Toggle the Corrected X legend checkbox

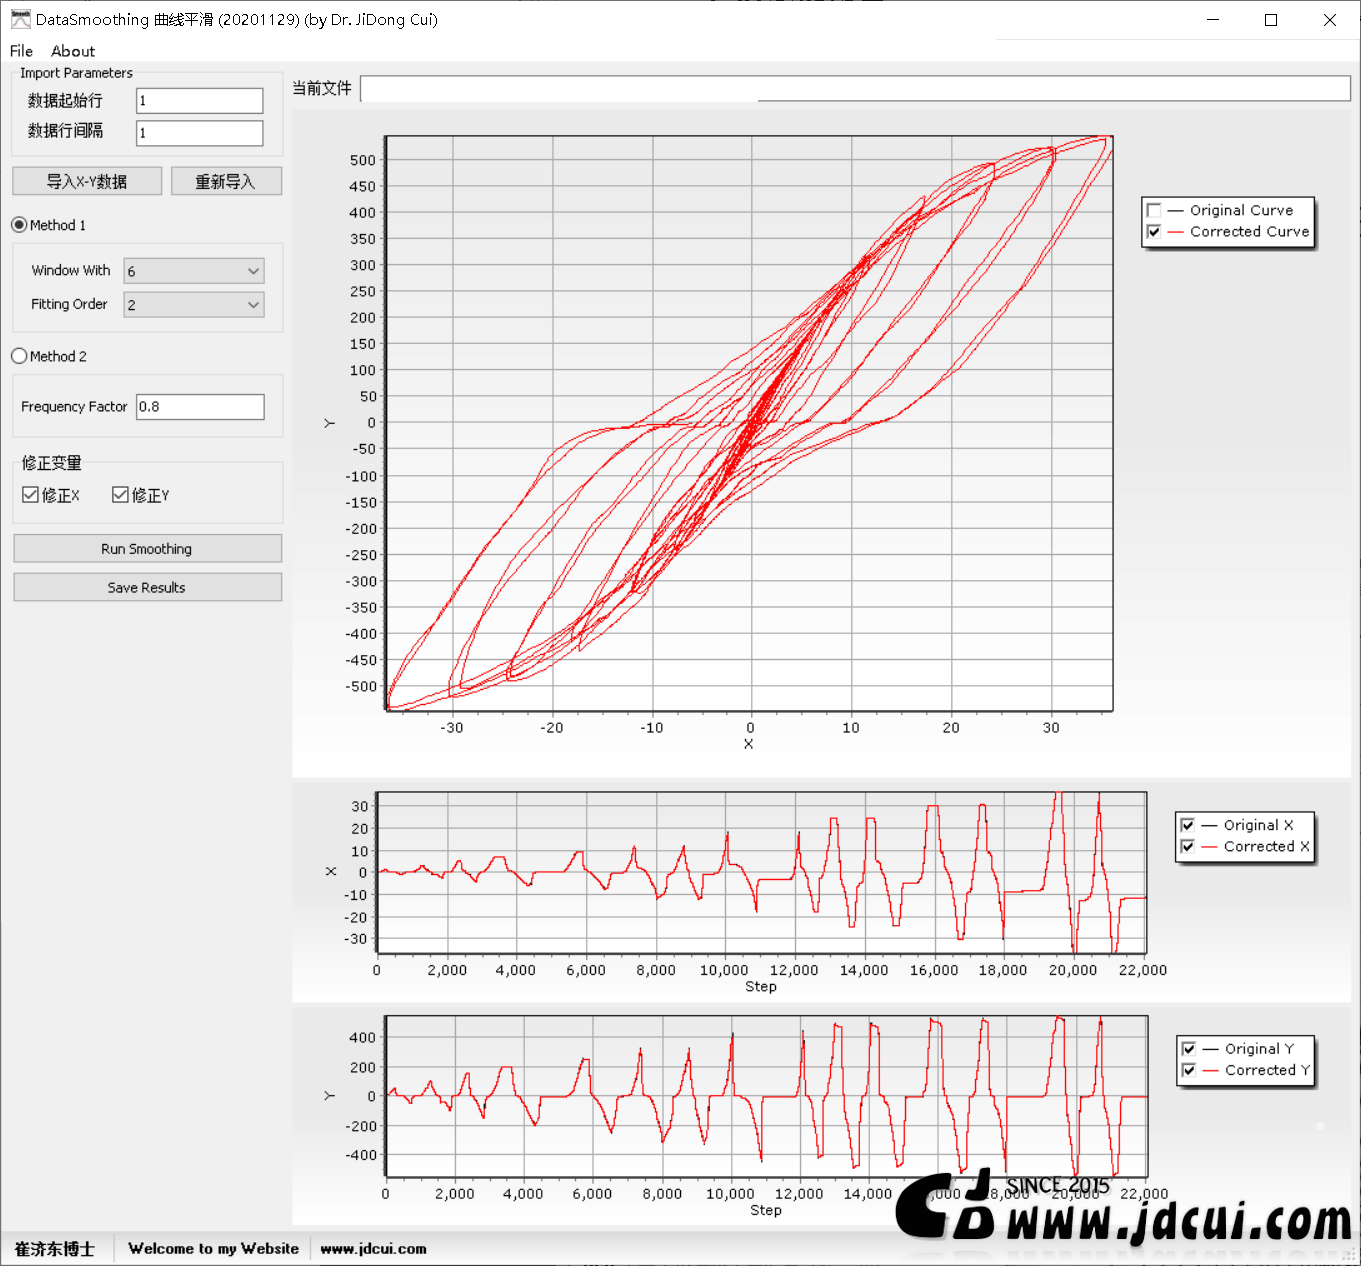[1188, 846]
